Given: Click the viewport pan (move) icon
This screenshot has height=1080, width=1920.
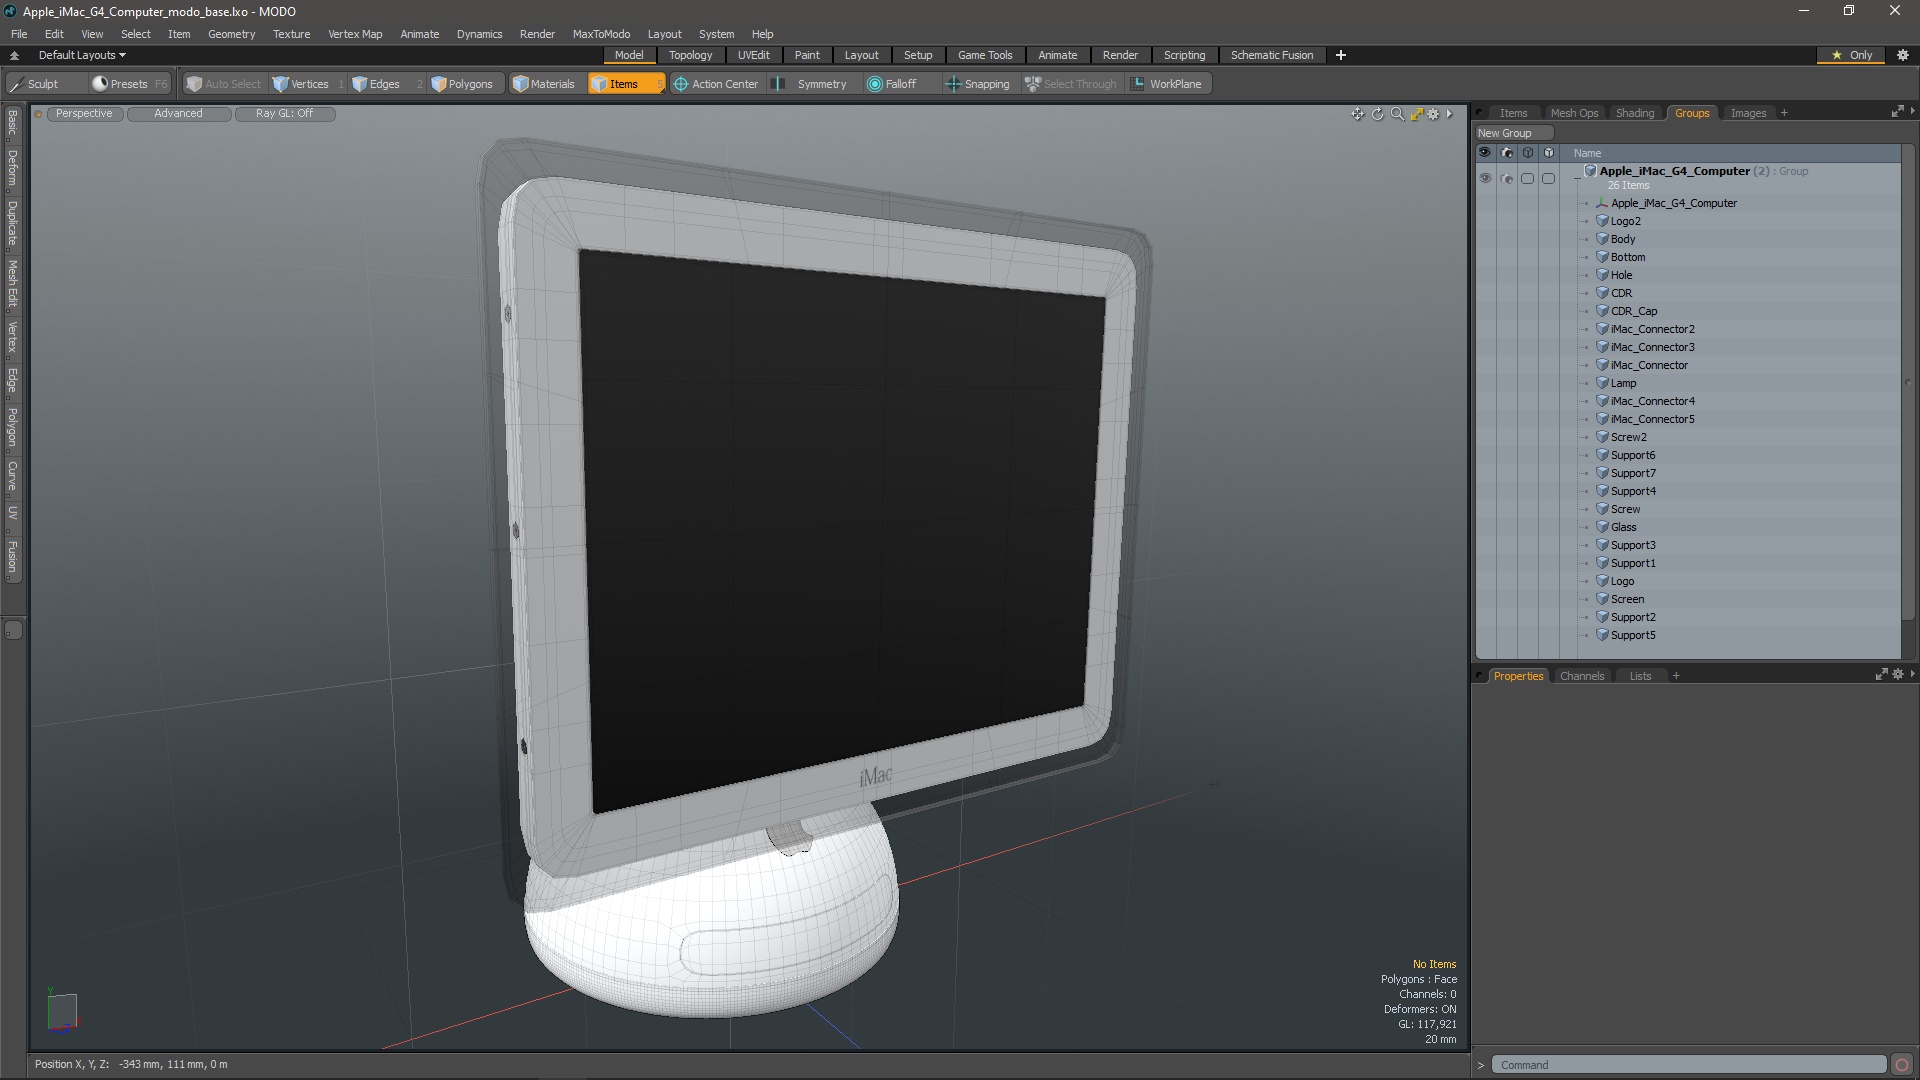Looking at the screenshot, I should [1357, 114].
